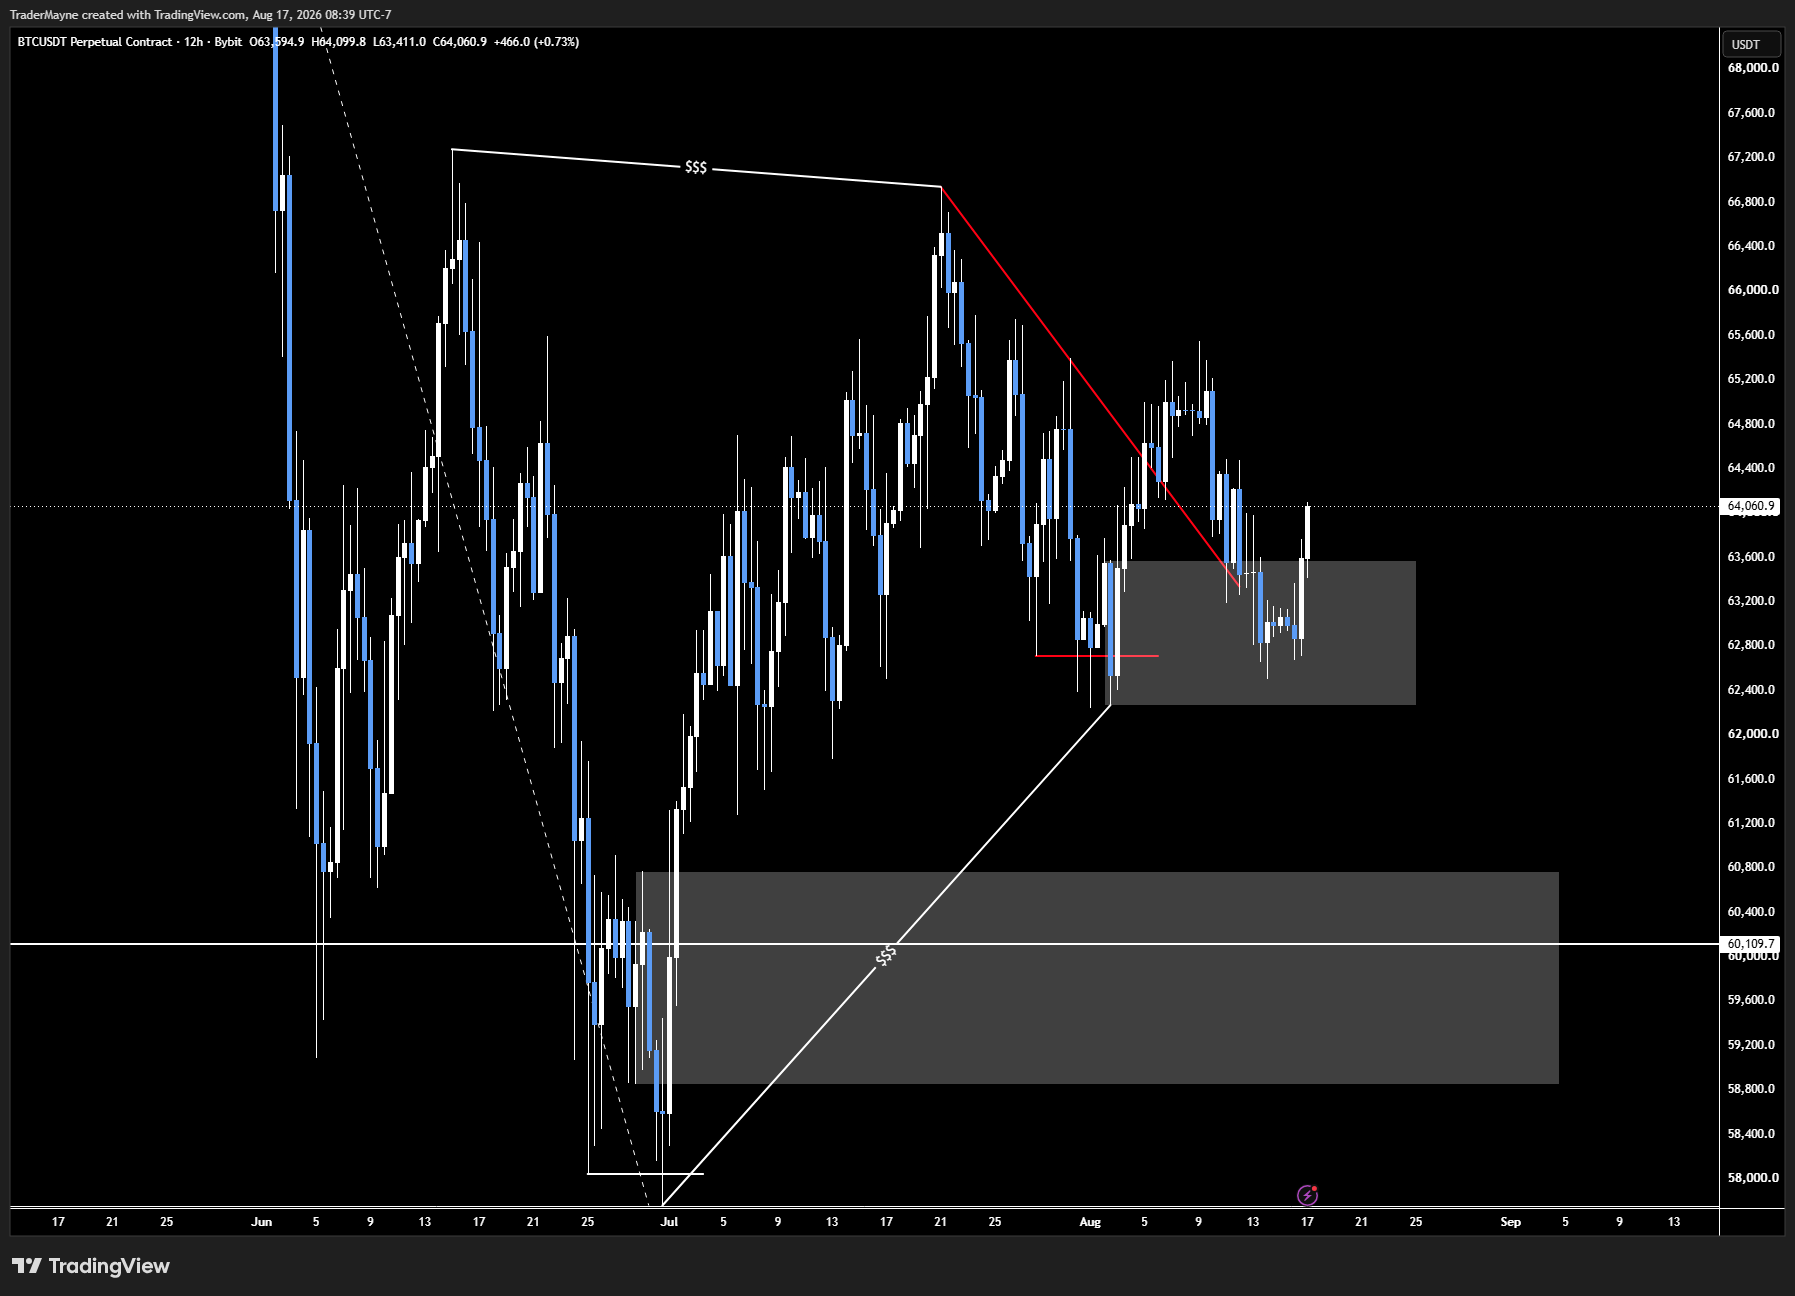The height and width of the screenshot is (1296, 1795).
Task: Click the purple lightning event icon
Action: [1307, 1195]
